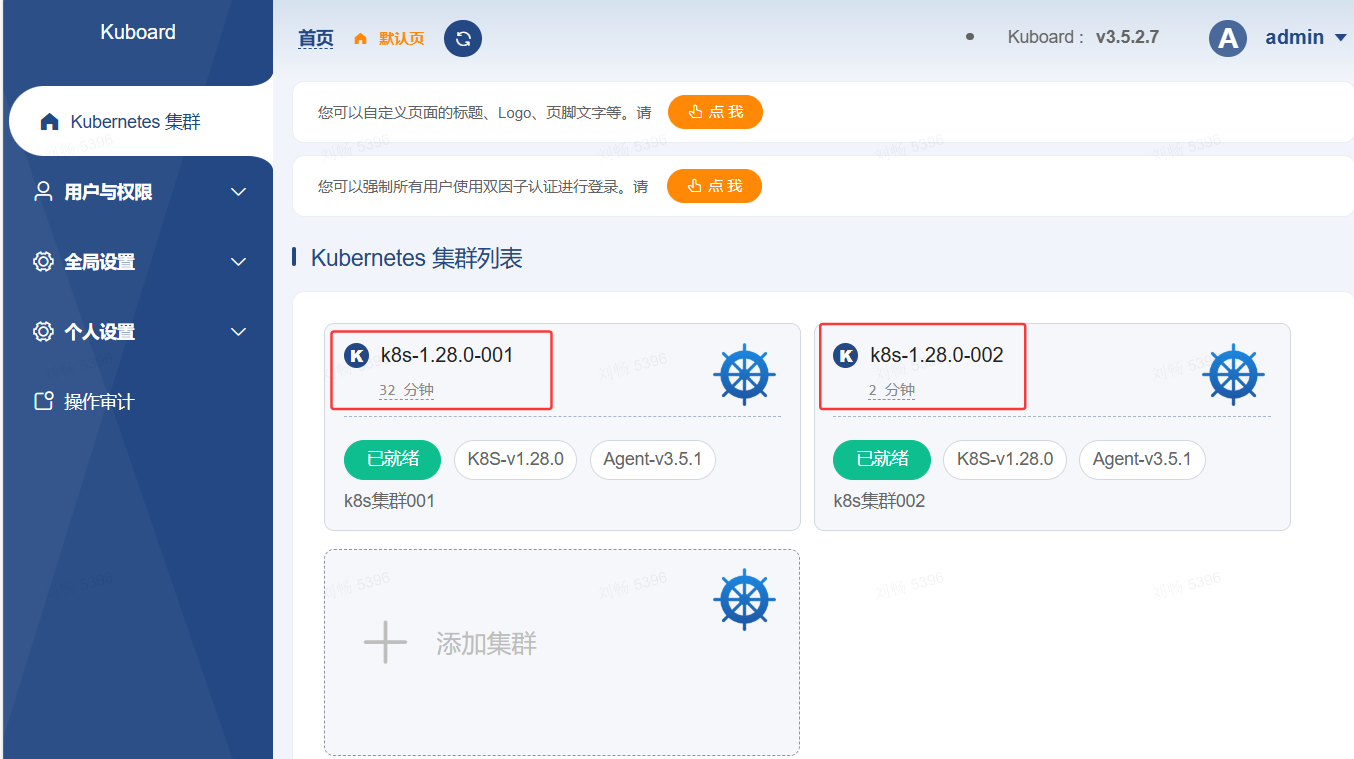This screenshot has height=759, width=1354.
Task: Expand the 全局设置 menu chevron
Action: [238, 262]
